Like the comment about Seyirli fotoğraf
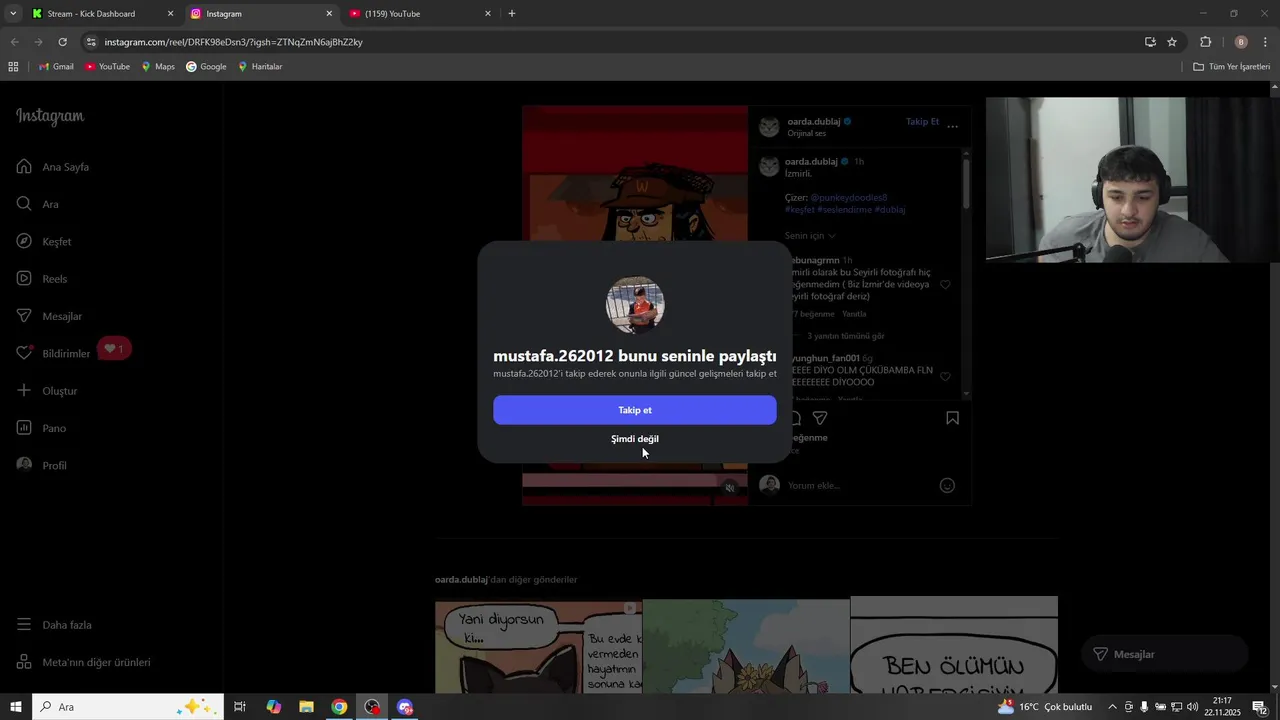The image size is (1280, 720). pos(945,285)
